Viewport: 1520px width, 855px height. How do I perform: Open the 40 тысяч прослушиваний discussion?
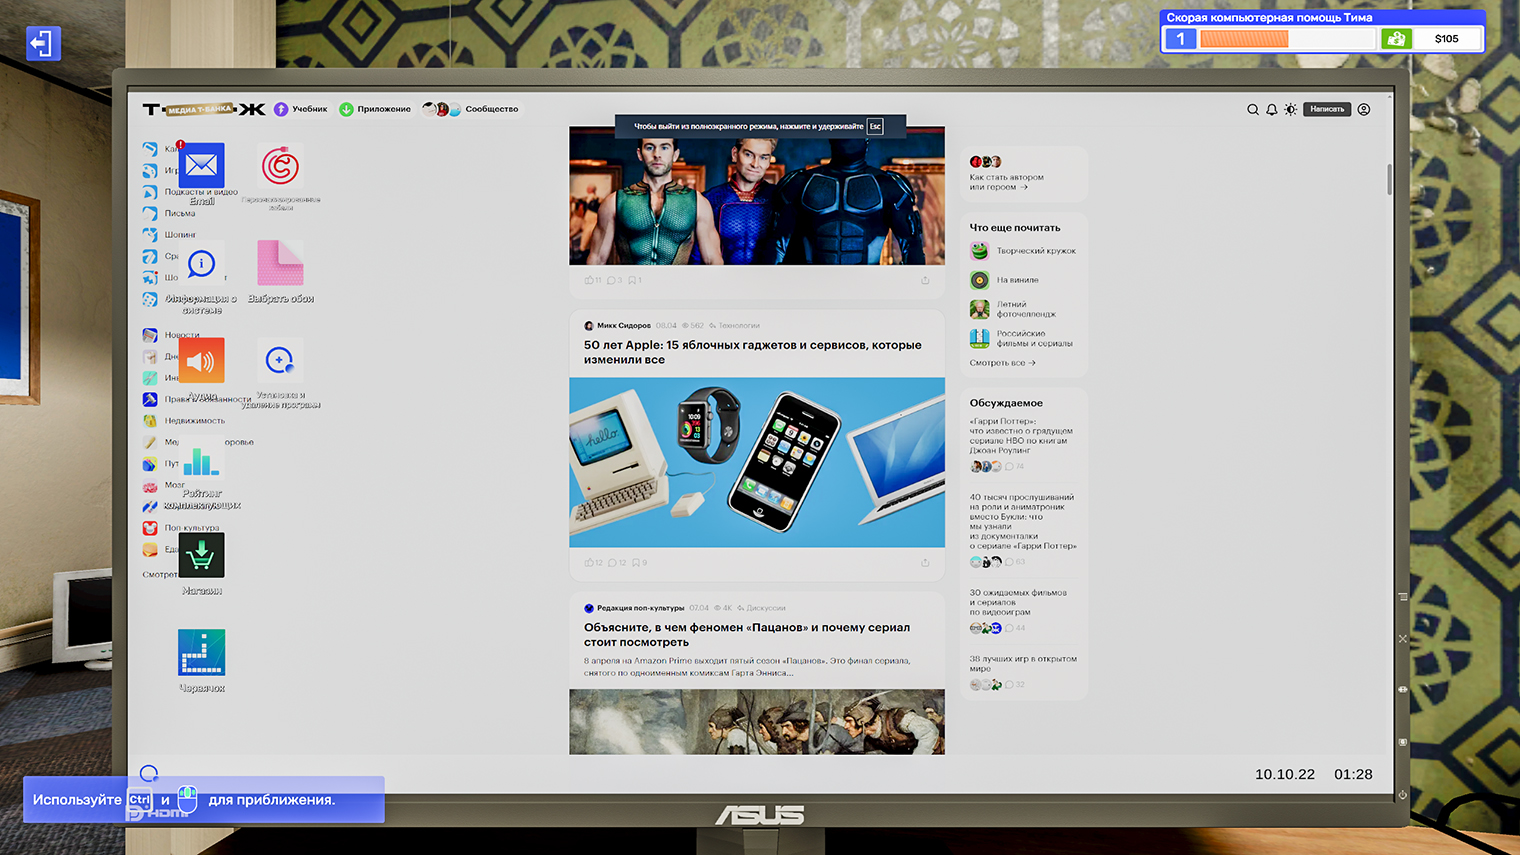[1023, 521]
